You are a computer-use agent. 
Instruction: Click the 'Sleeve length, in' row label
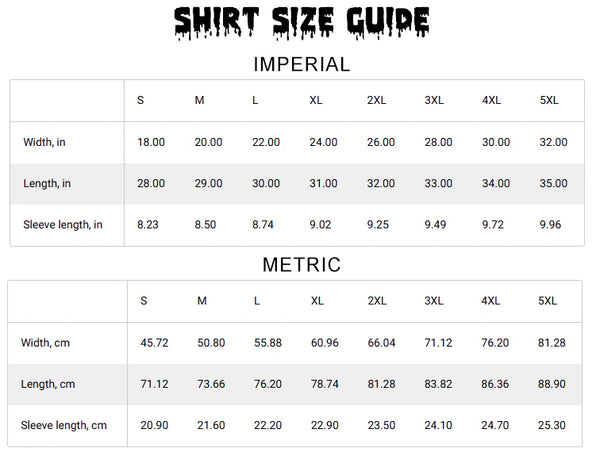click(x=63, y=225)
